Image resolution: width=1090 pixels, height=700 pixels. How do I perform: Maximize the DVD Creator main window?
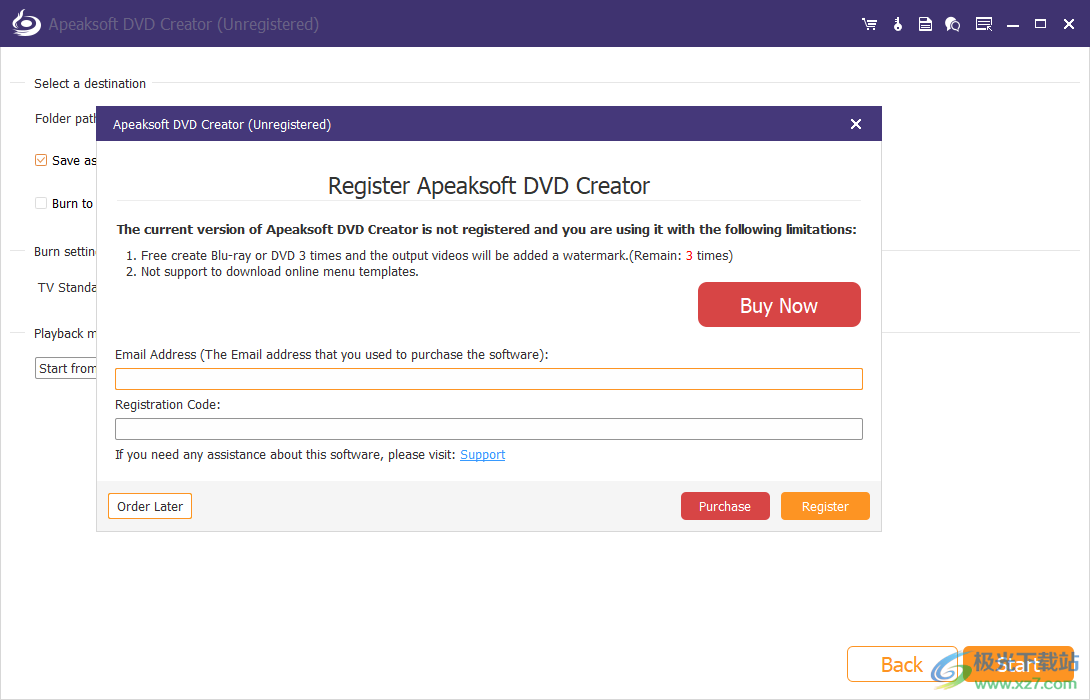[x=1041, y=24]
